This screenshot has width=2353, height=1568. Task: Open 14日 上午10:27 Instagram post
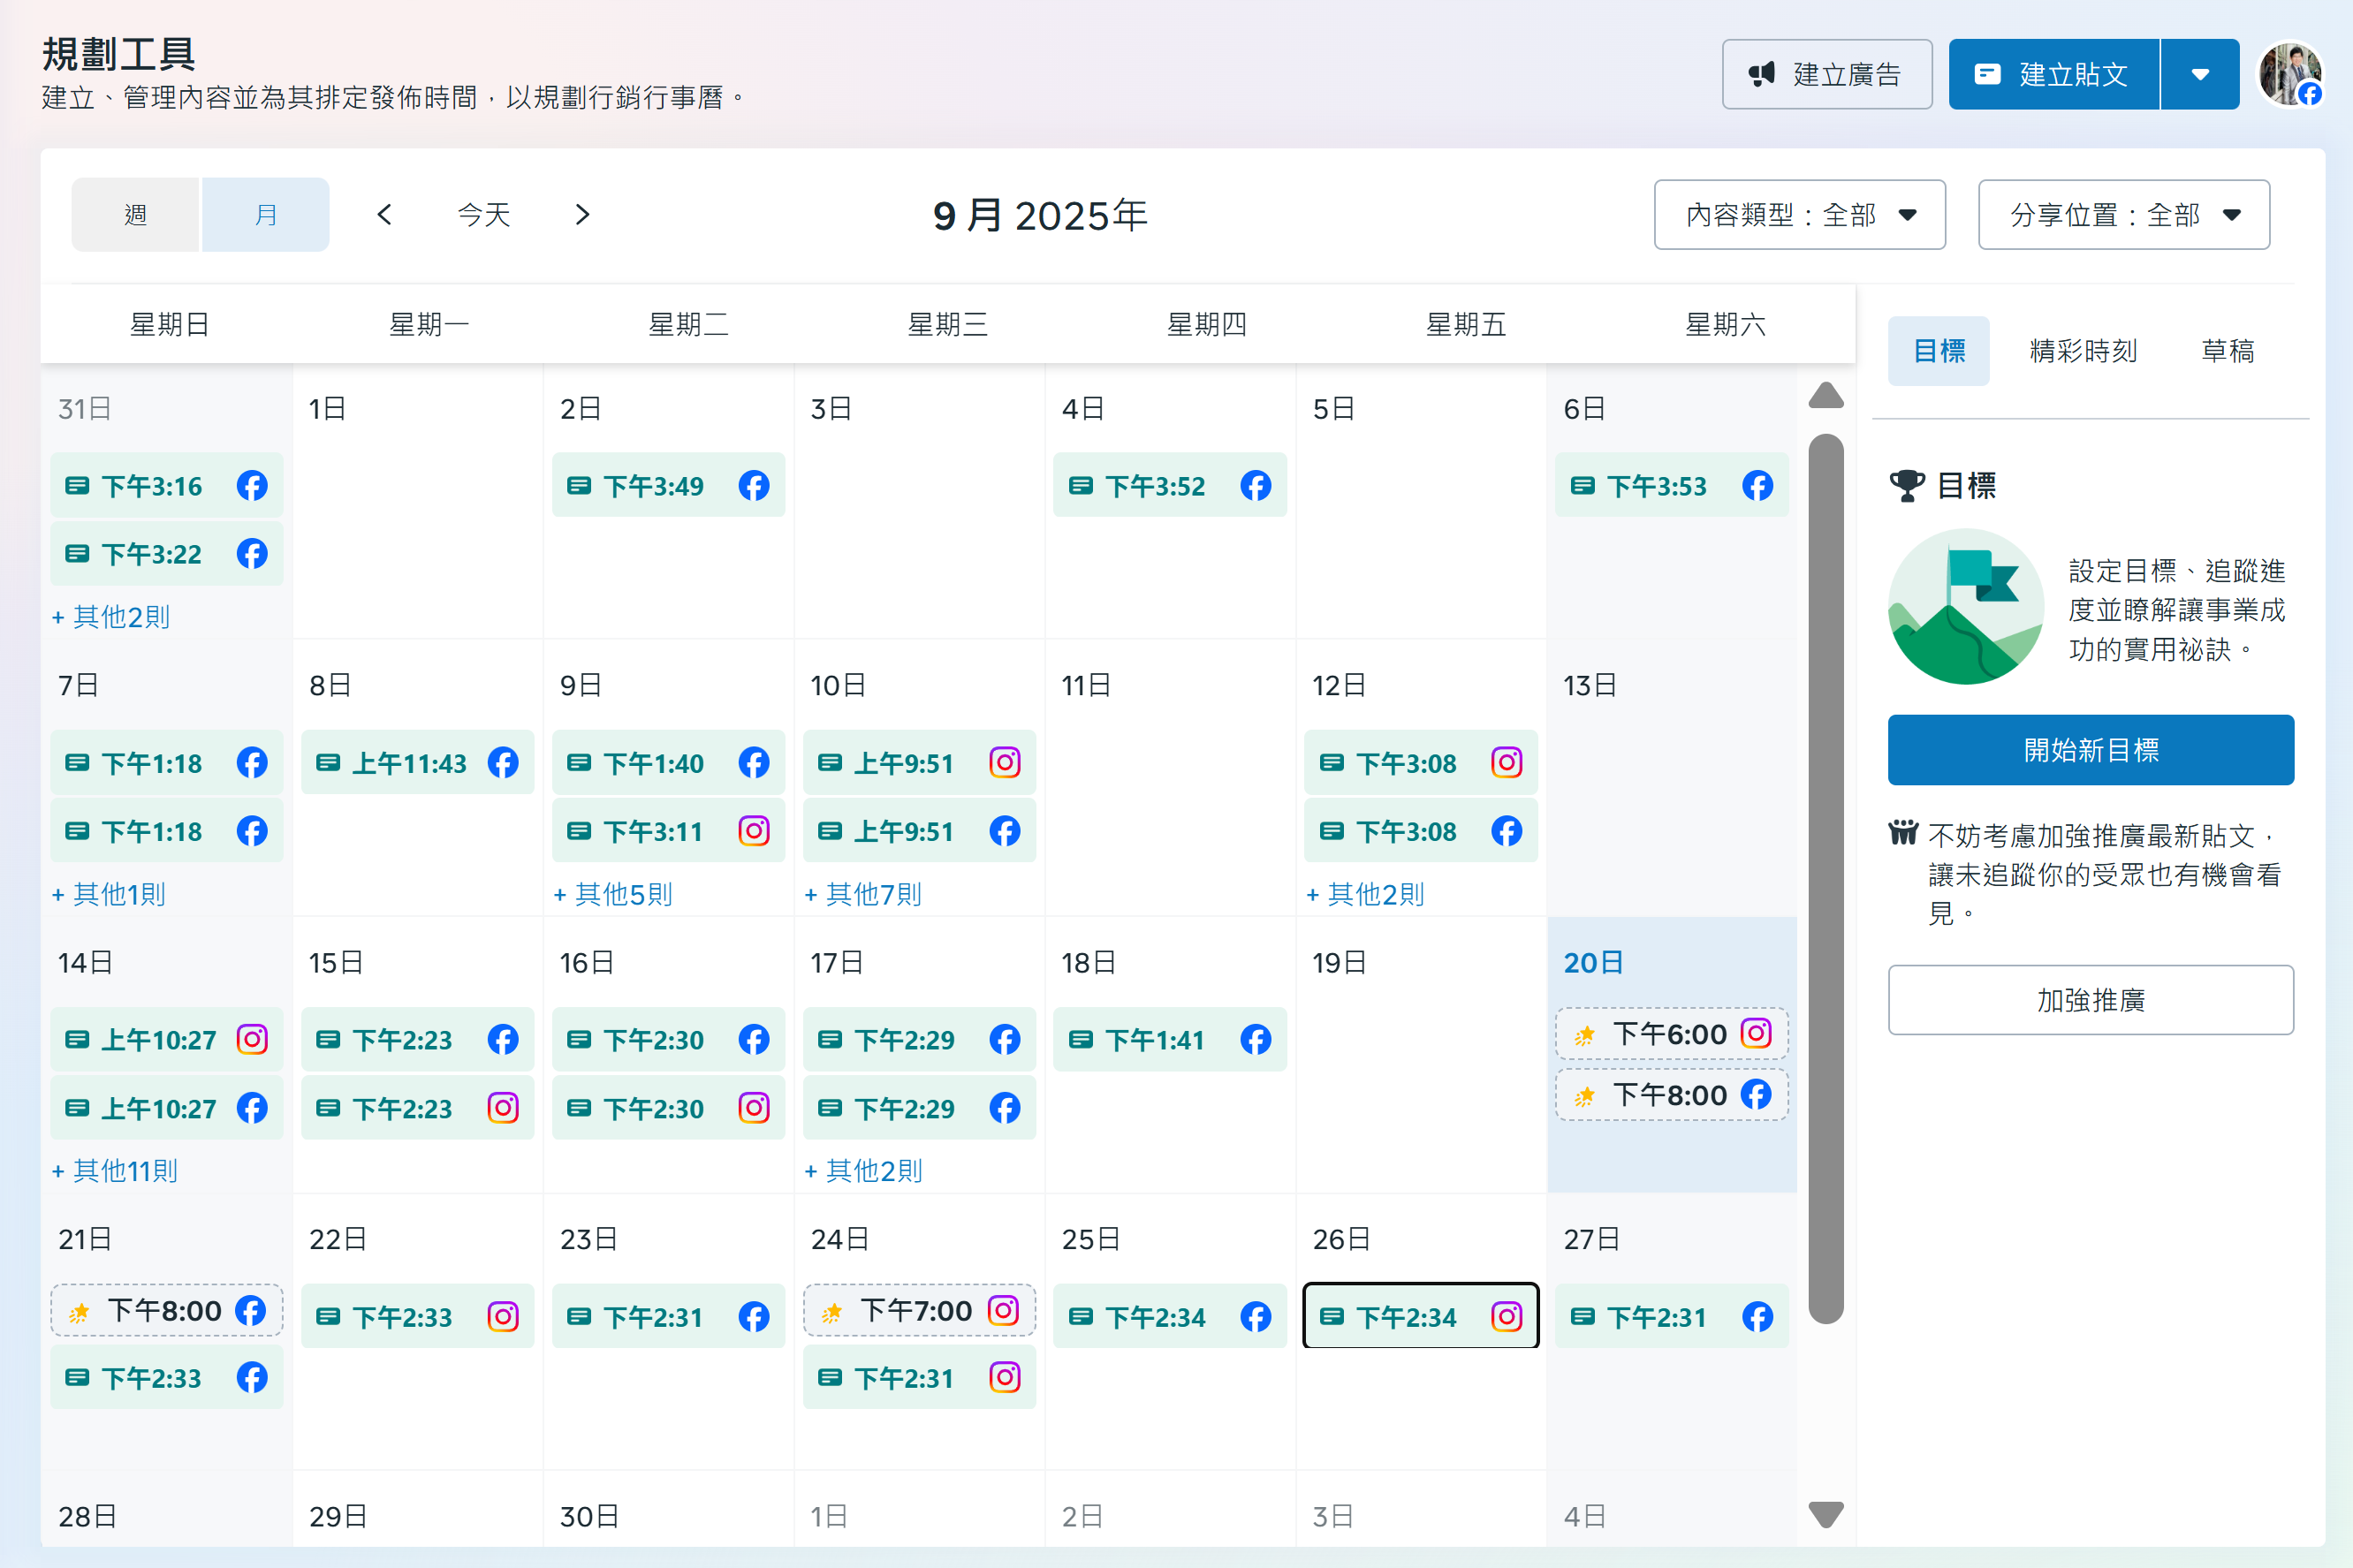pyautogui.click(x=167, y=1039)
